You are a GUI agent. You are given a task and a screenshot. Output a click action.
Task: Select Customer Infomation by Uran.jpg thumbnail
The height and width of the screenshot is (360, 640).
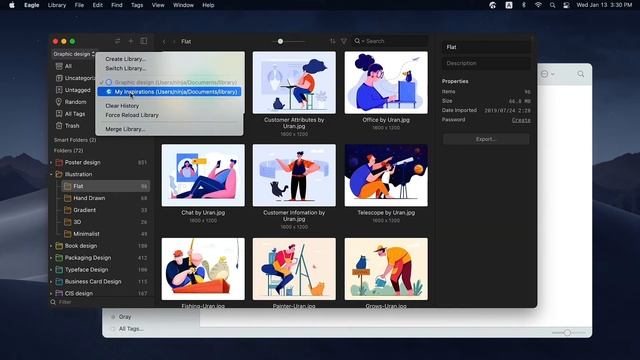[x=294, y=175]
